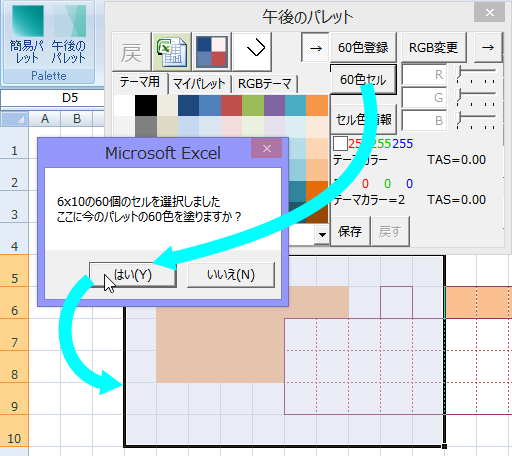The image size is (512, 456).
Task: Click the G color slider
Action: 476,97
